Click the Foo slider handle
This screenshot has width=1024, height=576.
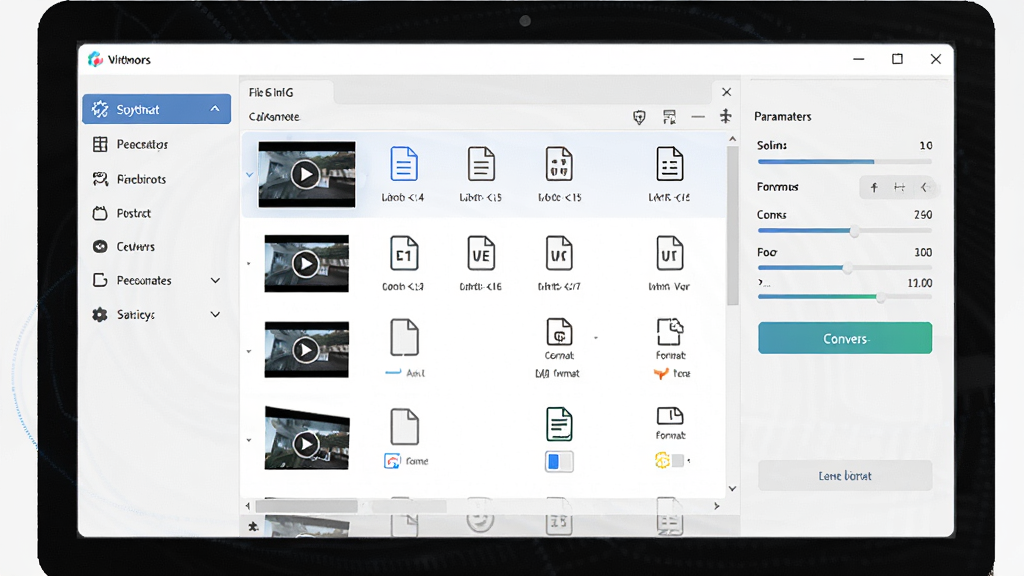pyautogui.click(x=848, y=268)
